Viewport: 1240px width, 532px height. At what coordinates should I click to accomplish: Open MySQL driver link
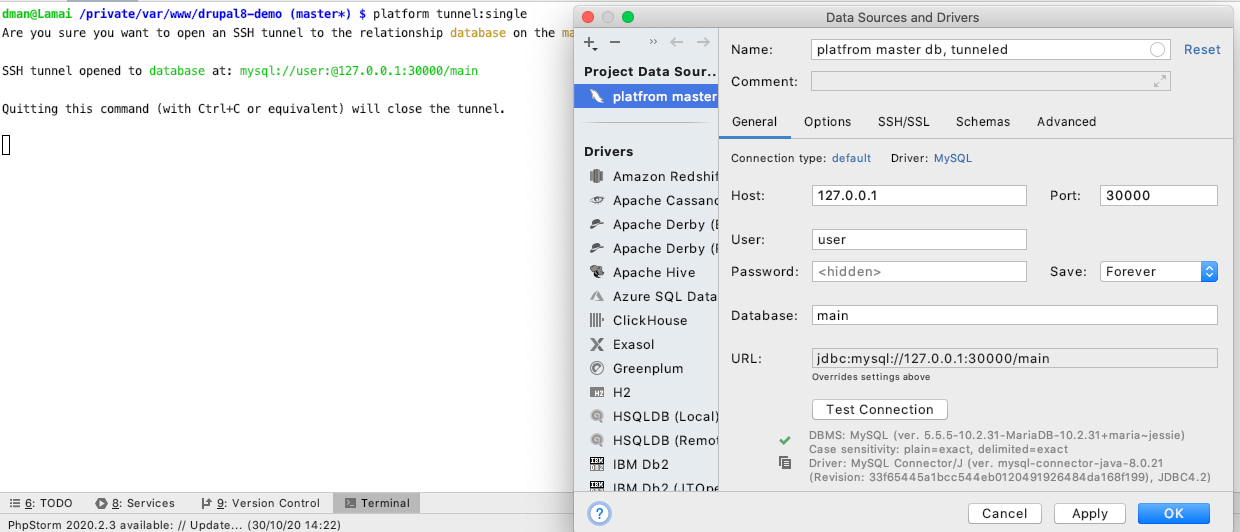click(x=953, y=158)
